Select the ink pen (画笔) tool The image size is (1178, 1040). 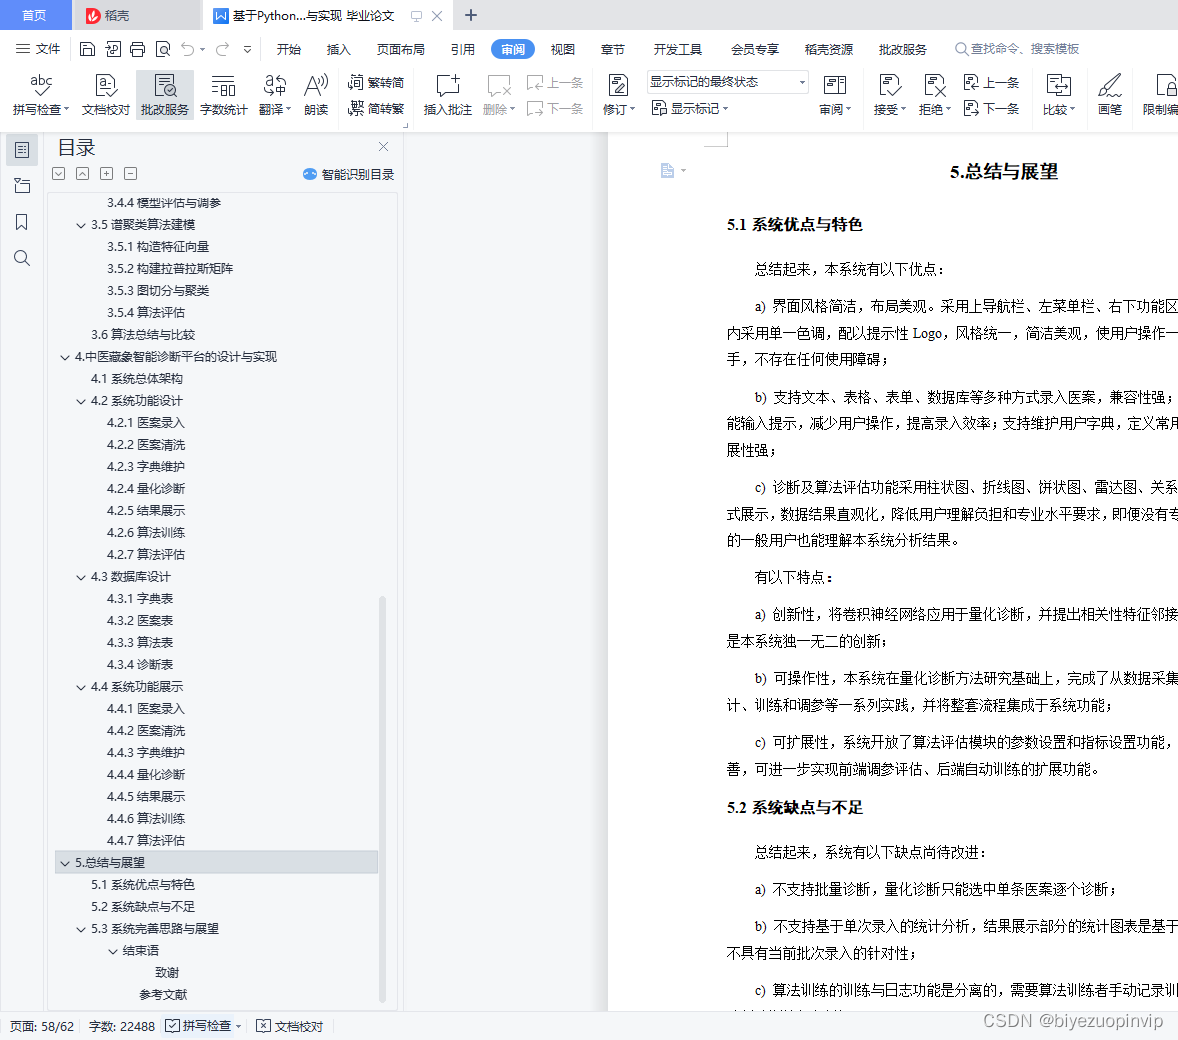click(1110, 95)
